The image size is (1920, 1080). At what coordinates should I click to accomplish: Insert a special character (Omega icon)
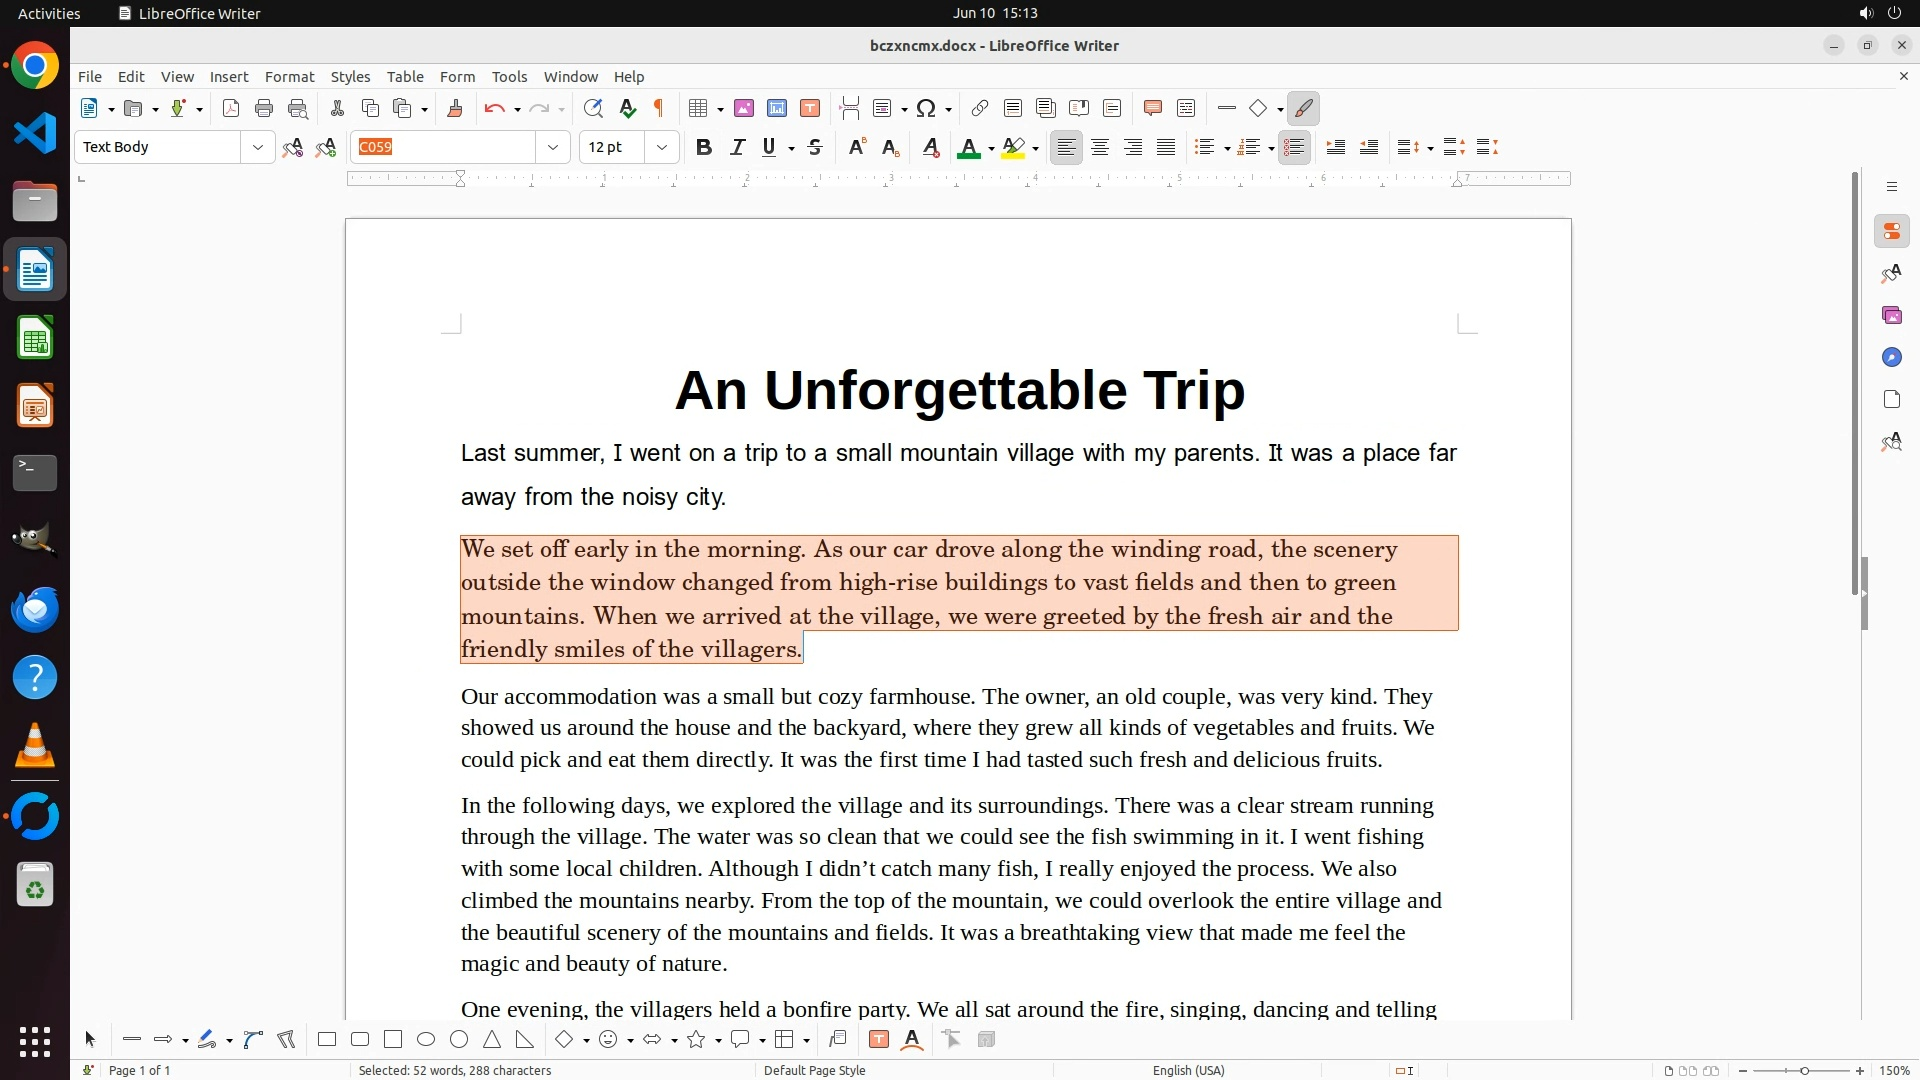[926, 109]
